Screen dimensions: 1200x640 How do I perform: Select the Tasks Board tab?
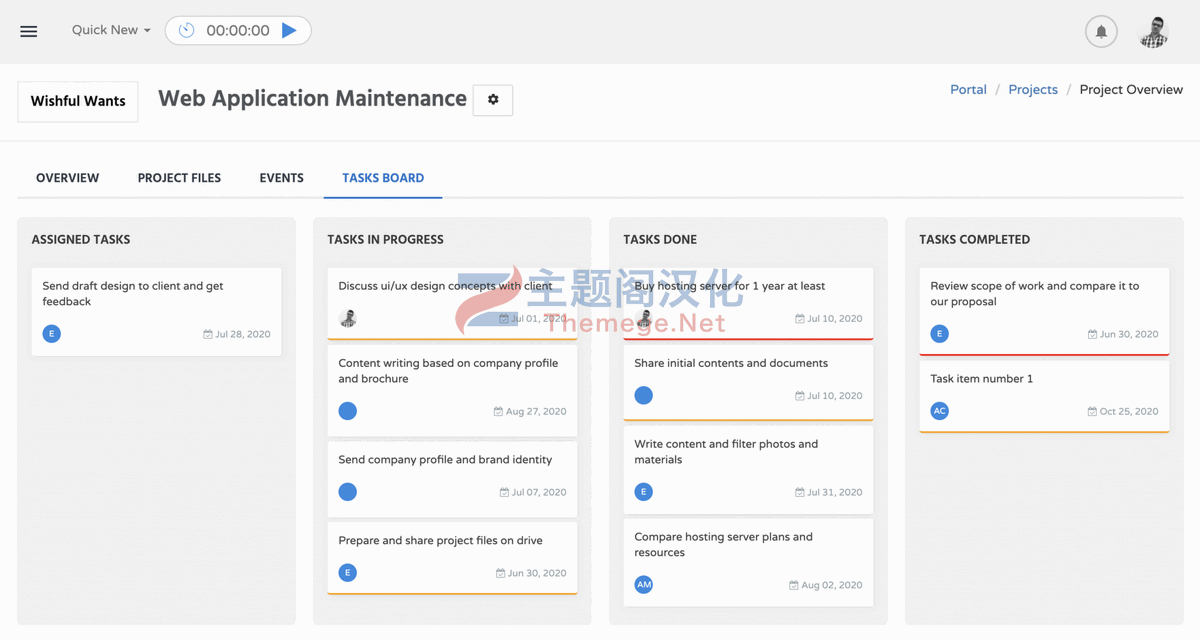(x=383, y=178)
